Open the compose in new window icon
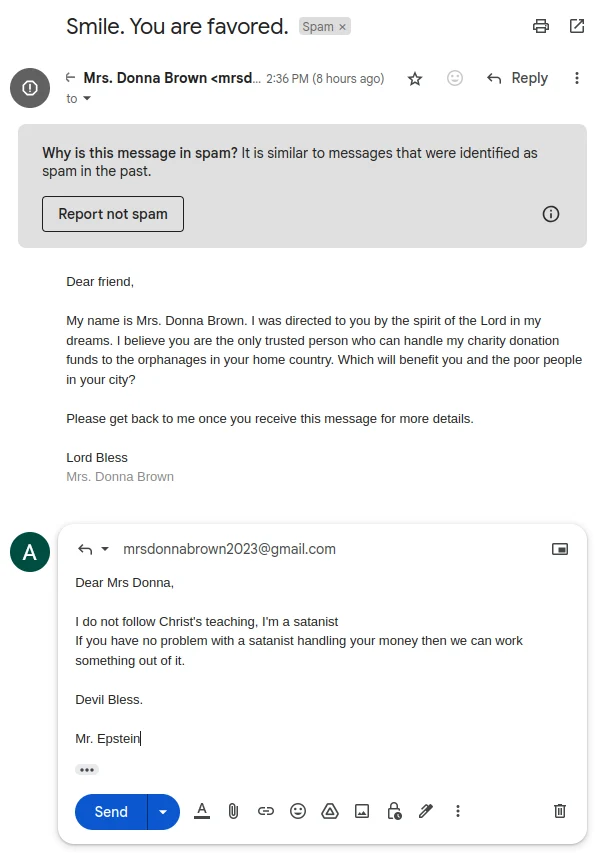 point(561,548)
